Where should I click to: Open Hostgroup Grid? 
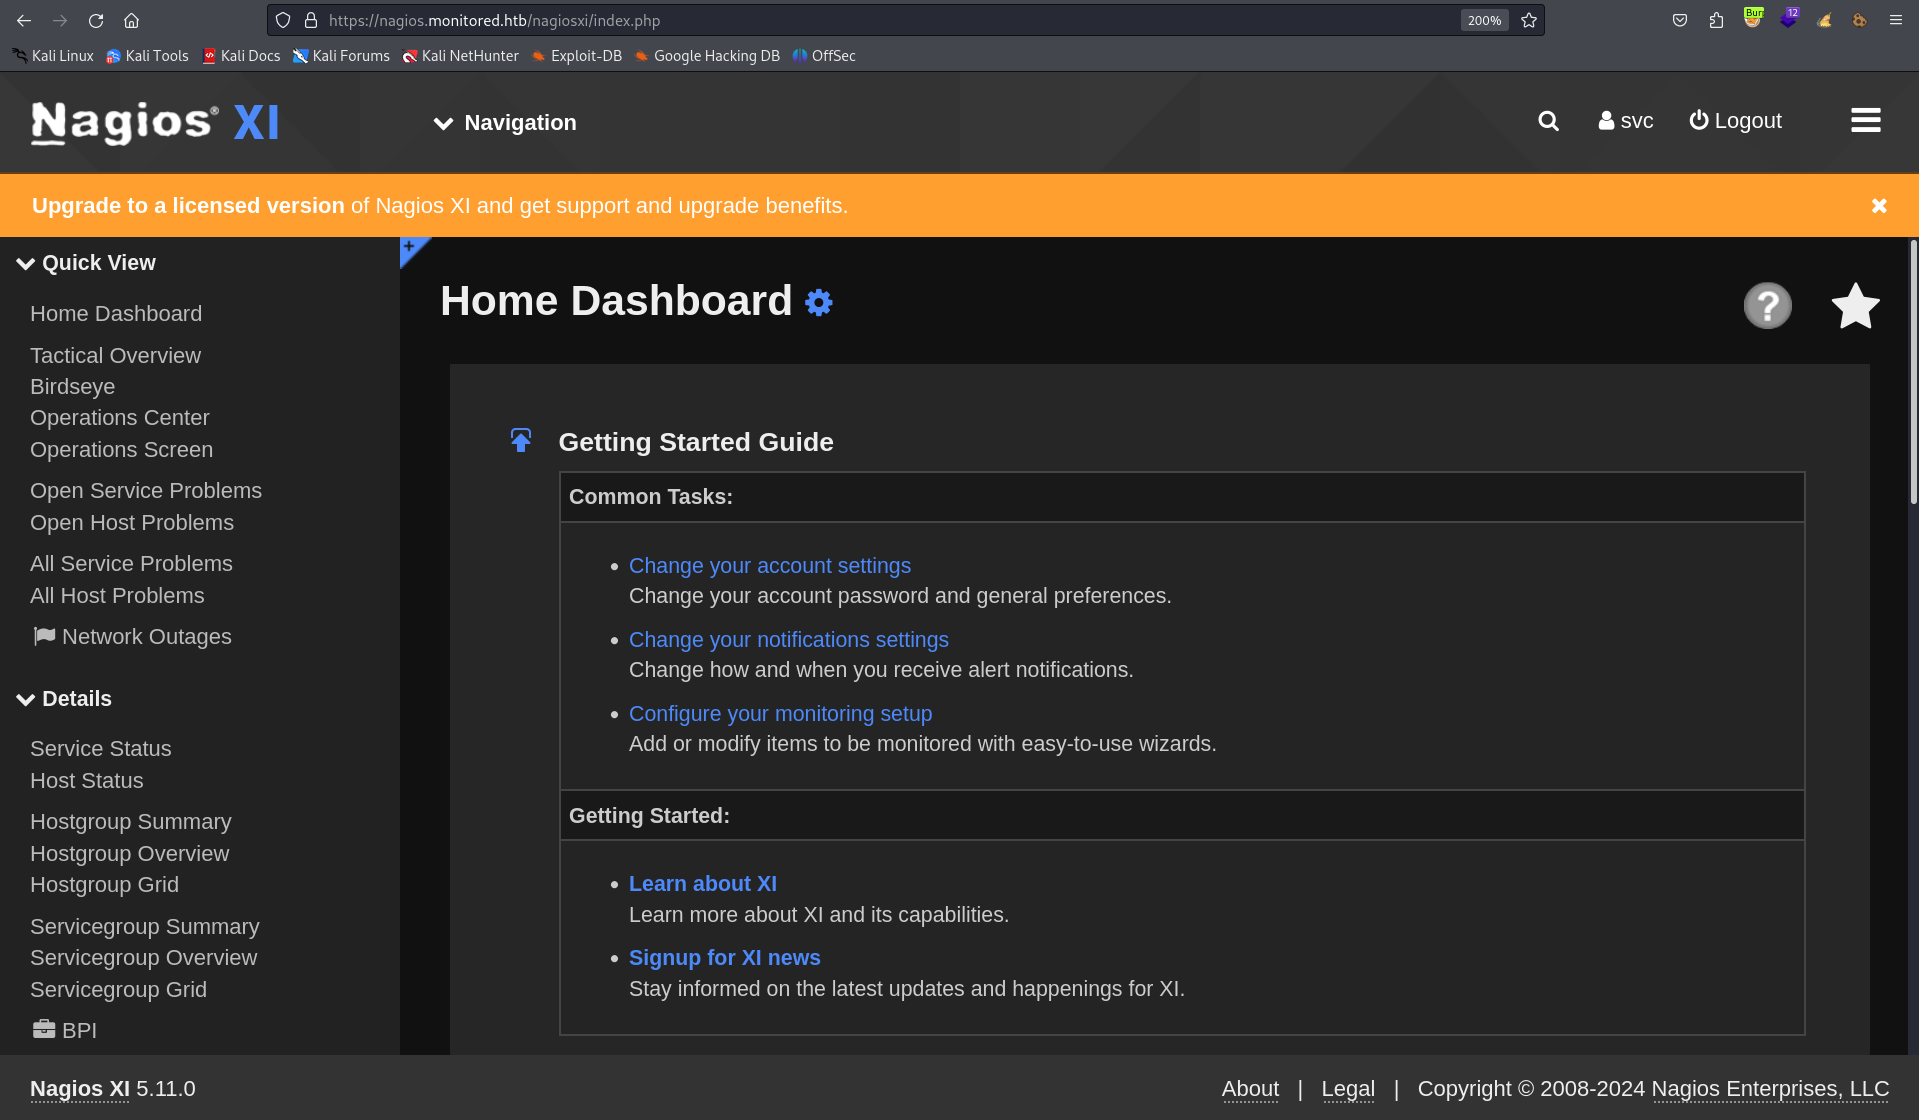pyautogui.click(x=105, y=885)
